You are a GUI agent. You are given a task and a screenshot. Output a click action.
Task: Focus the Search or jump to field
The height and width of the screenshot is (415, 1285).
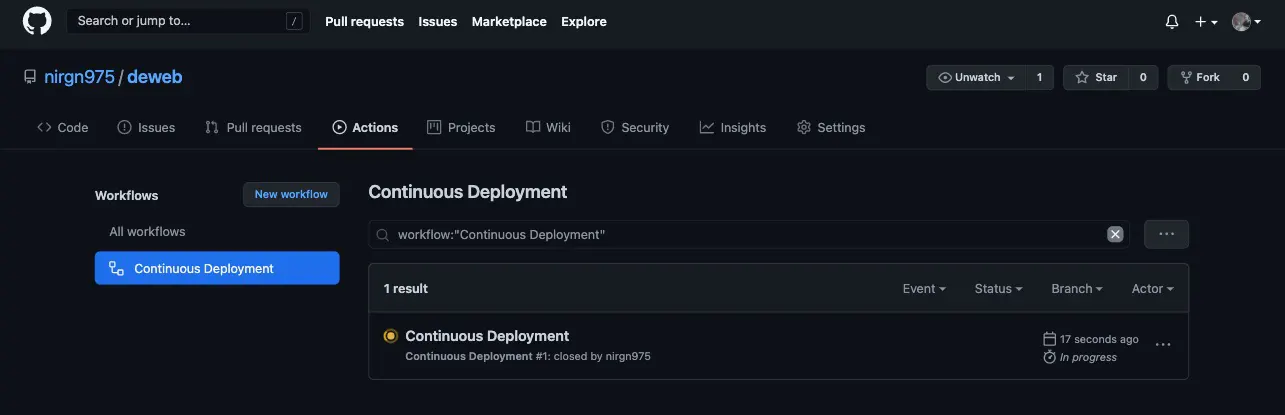coord(187,21)
